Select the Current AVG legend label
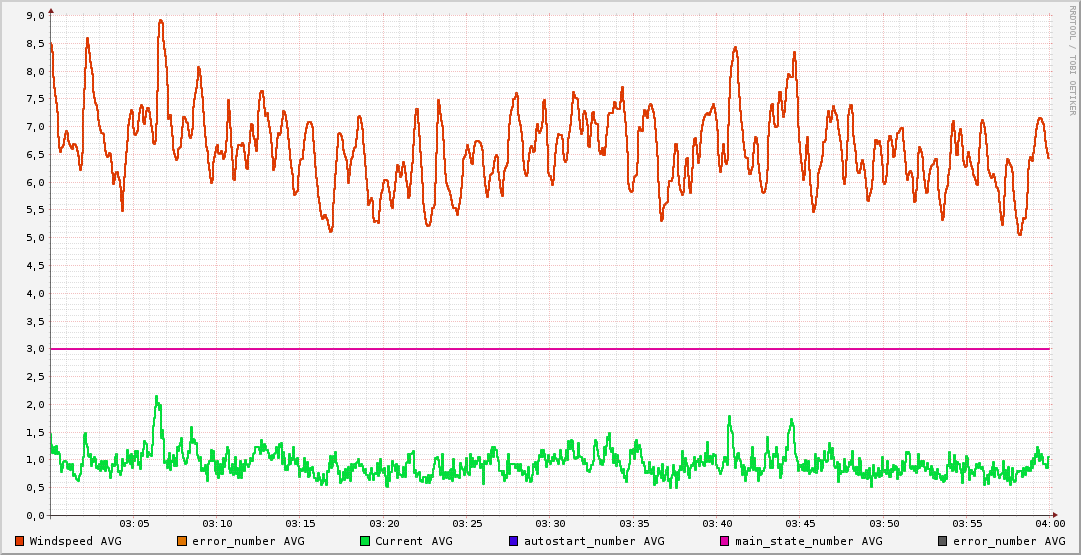 [x=413, y=541]
